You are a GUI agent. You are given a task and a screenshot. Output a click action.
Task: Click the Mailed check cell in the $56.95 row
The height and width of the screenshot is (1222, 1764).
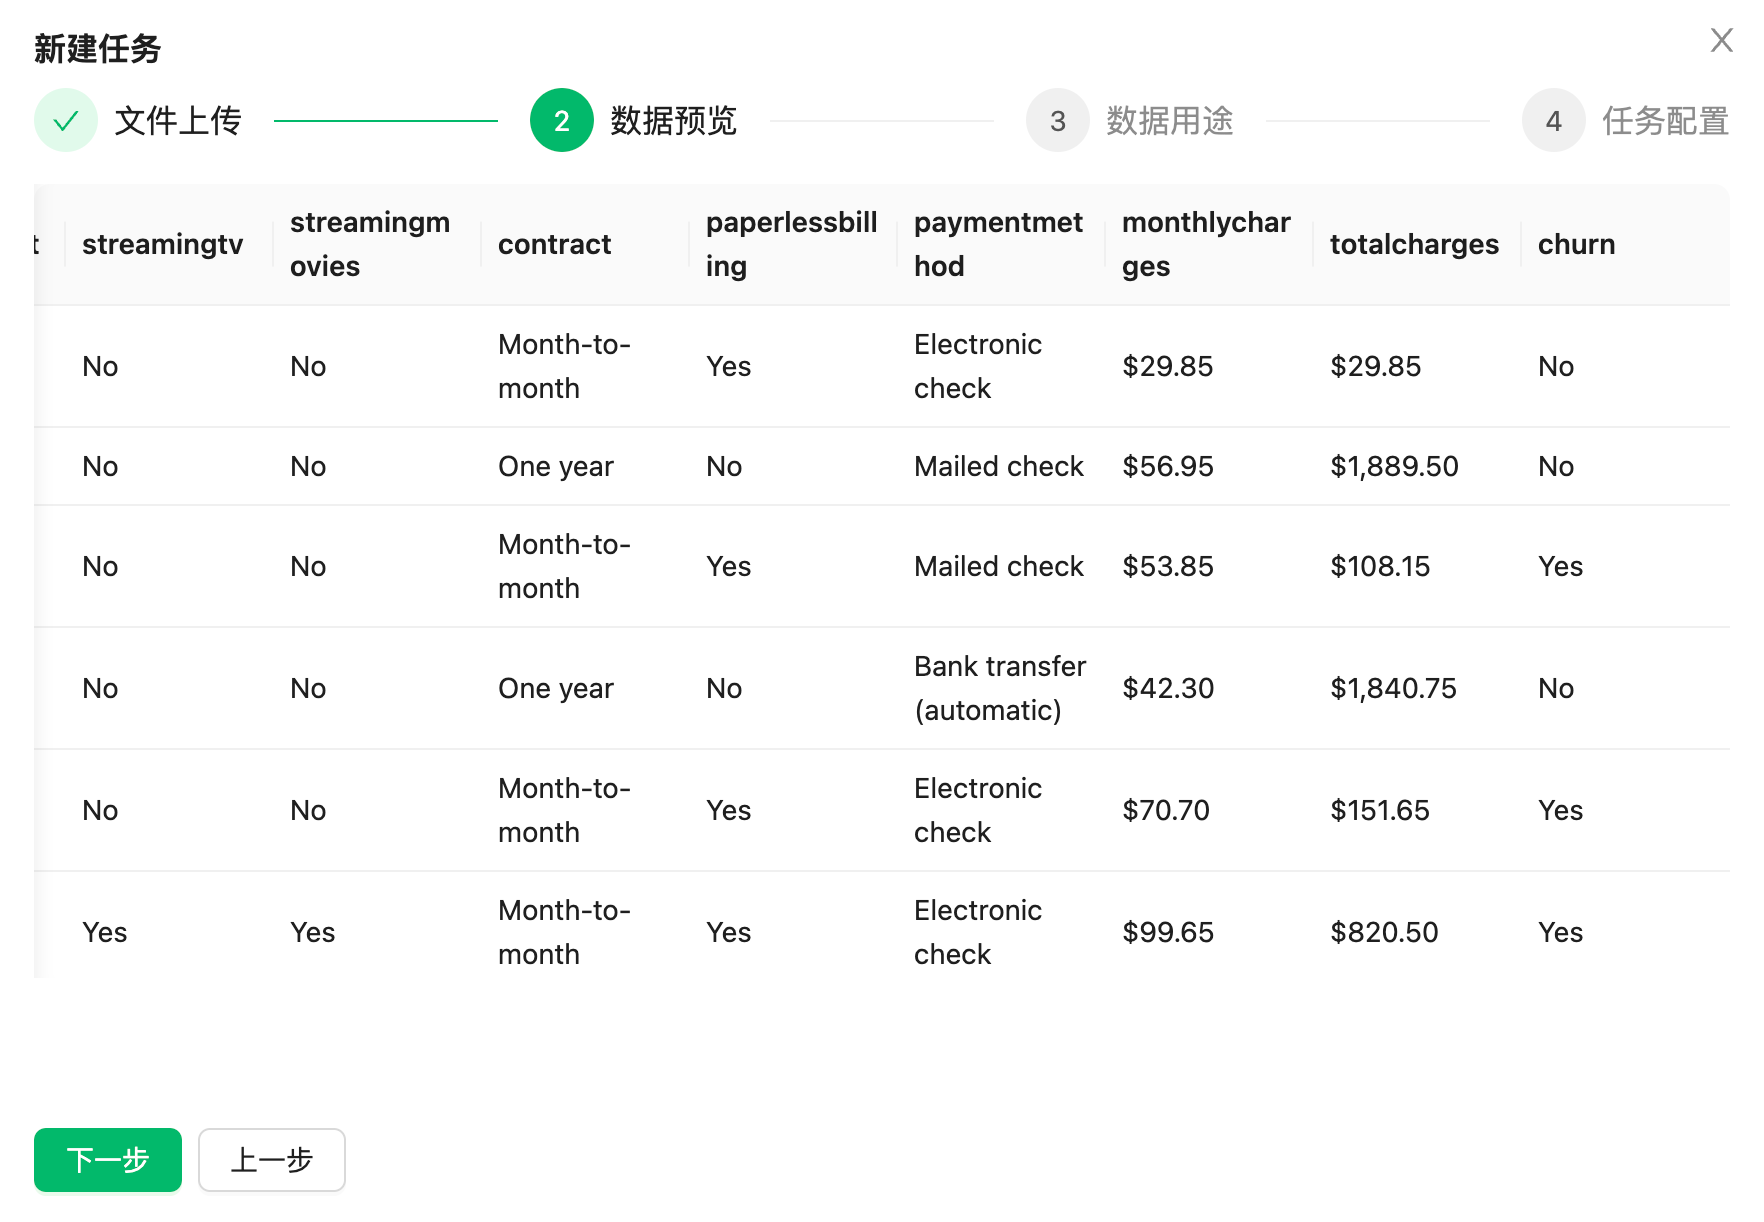tap(998, 466)
